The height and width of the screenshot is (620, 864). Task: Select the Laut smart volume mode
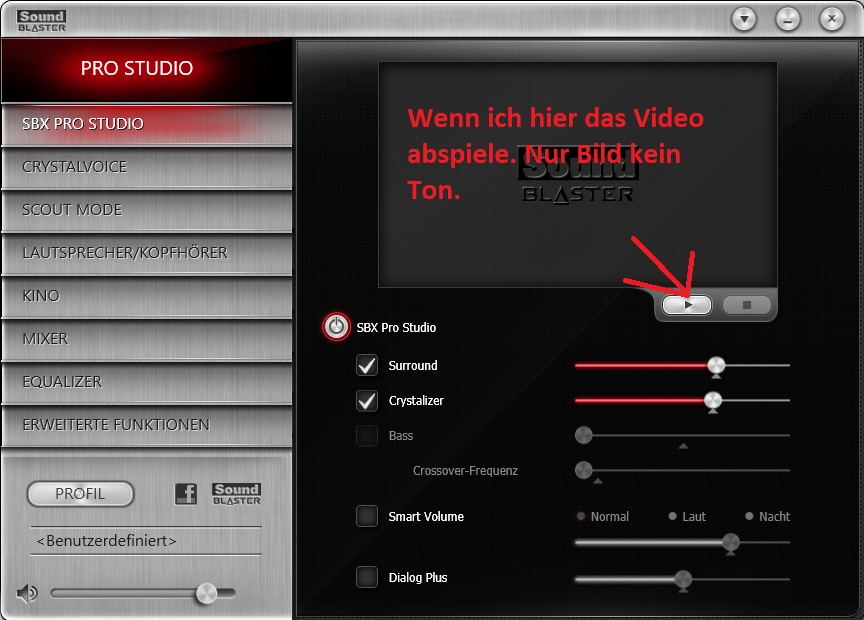[x=672, y=516]
